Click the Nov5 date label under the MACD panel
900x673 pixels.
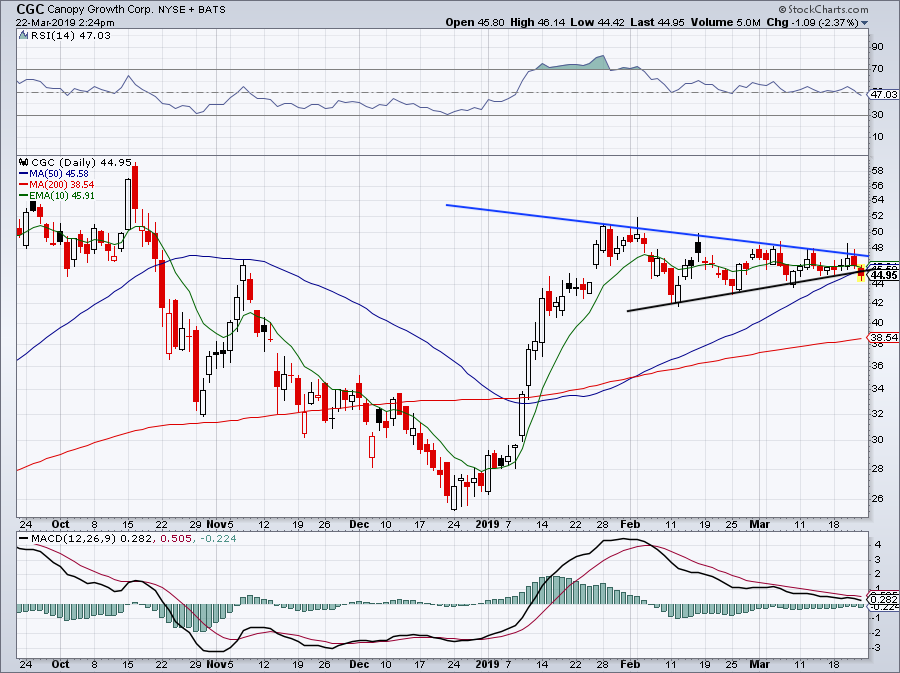(220, 664)
